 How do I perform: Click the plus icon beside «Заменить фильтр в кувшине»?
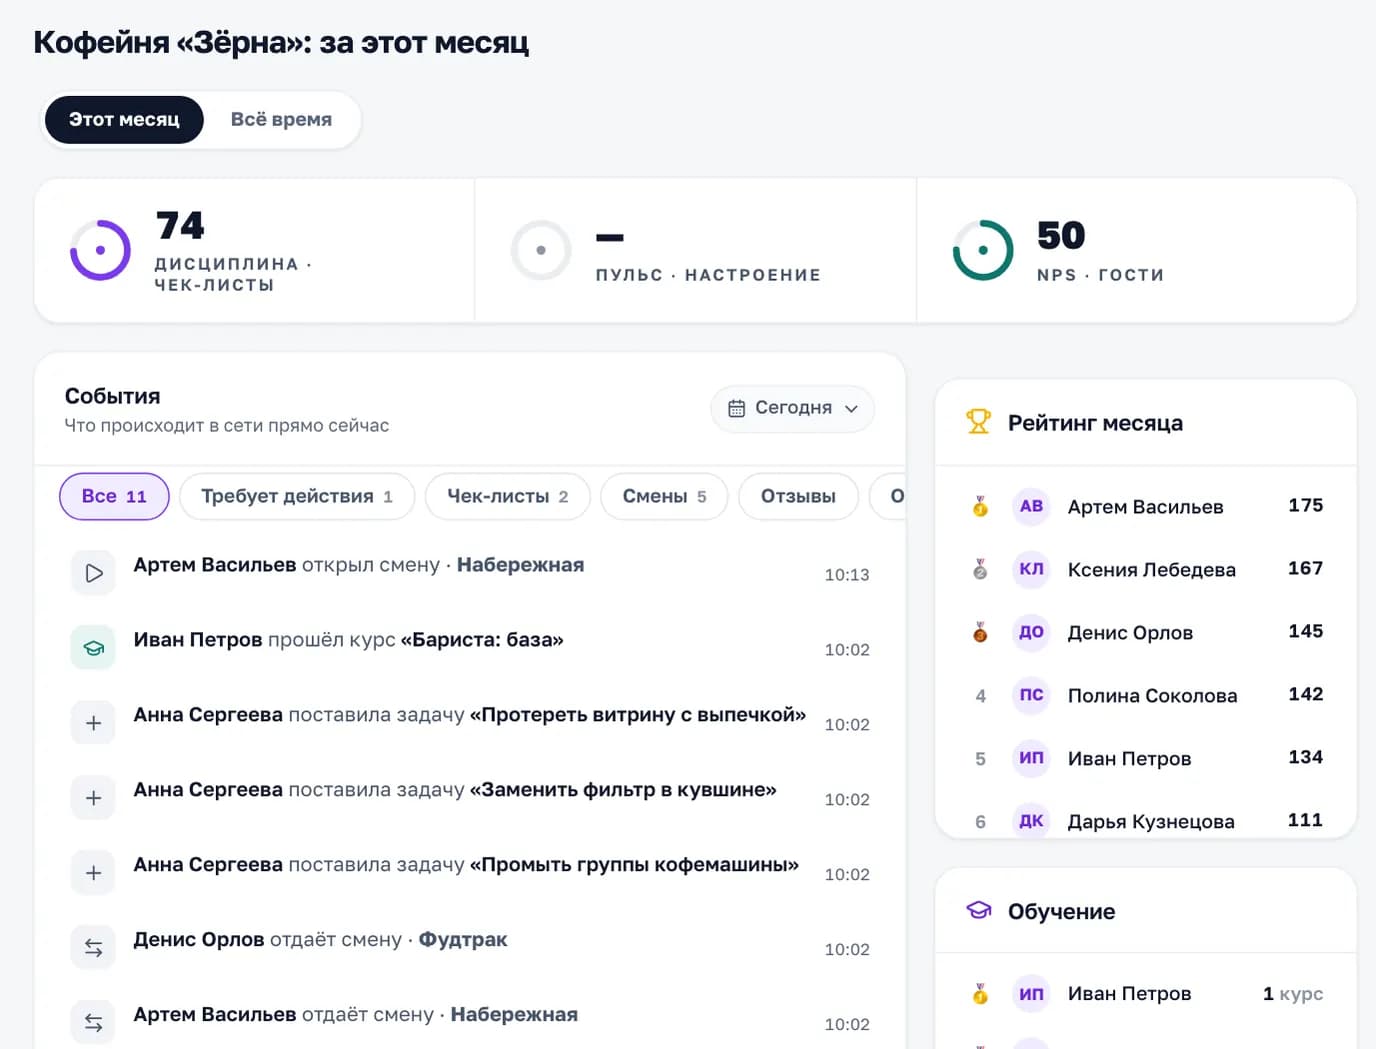coord(93,798)
